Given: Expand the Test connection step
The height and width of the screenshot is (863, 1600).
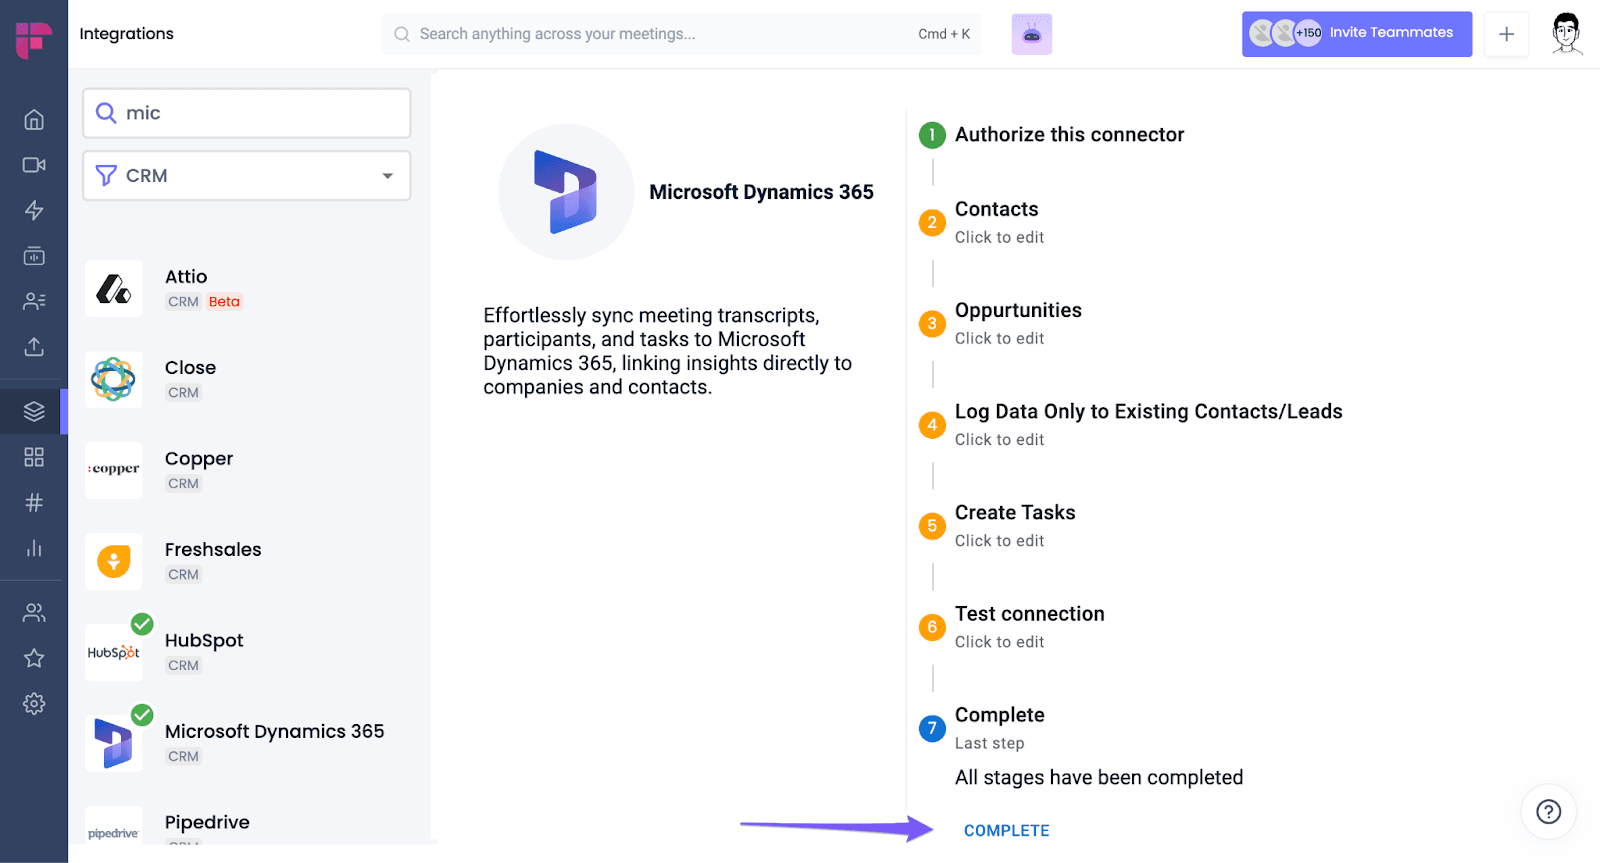Looking at the screenshot, I should (x=1029, y=627).
